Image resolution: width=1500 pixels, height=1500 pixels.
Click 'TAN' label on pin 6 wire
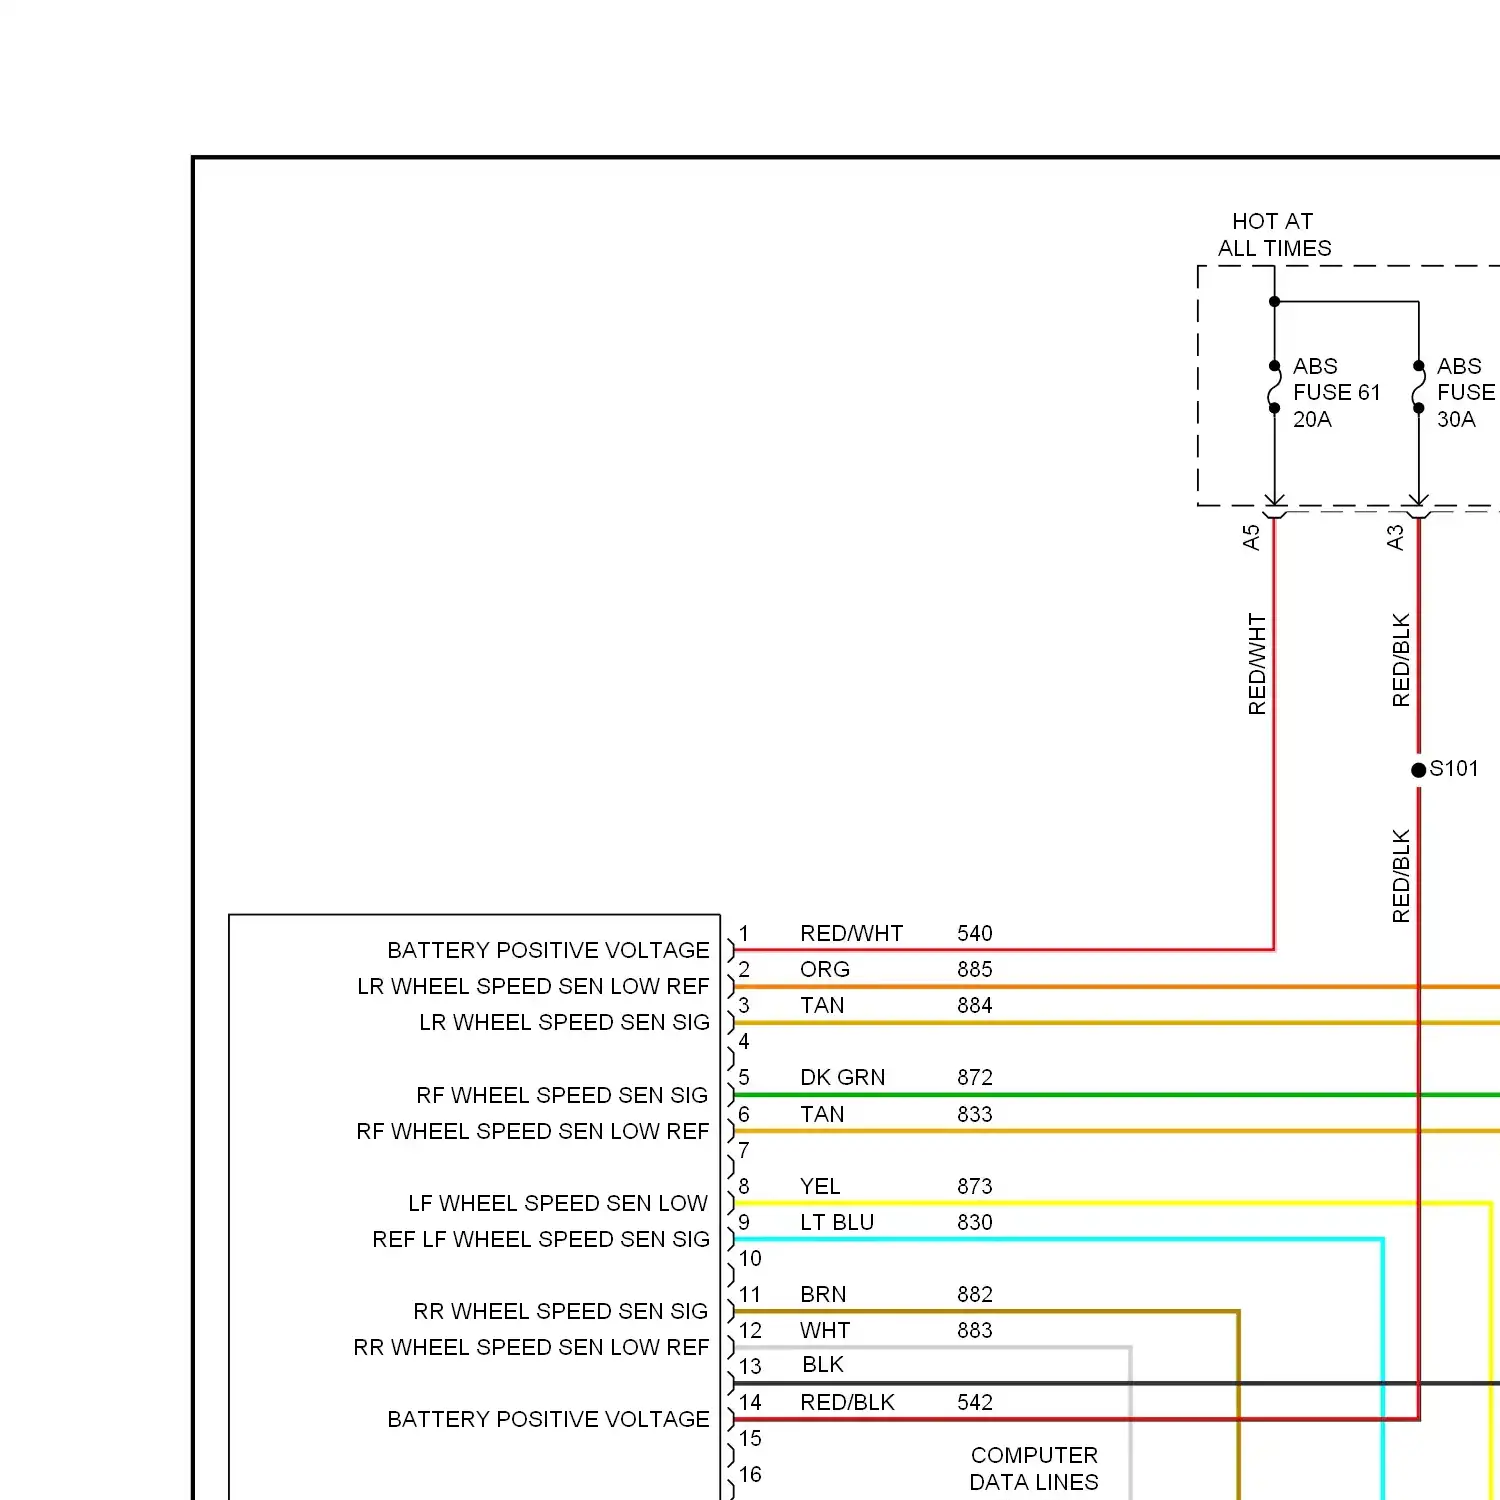(822, 1114)
